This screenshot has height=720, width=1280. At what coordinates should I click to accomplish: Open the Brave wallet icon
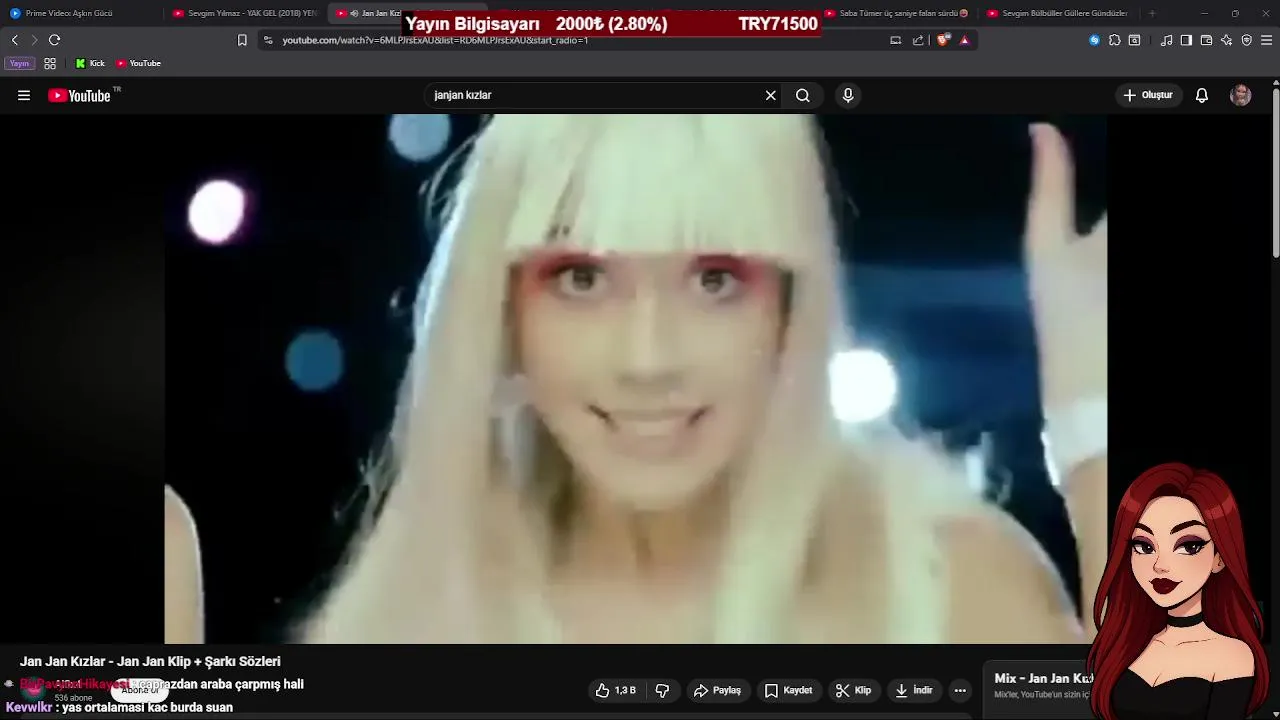pos(1206,40)
